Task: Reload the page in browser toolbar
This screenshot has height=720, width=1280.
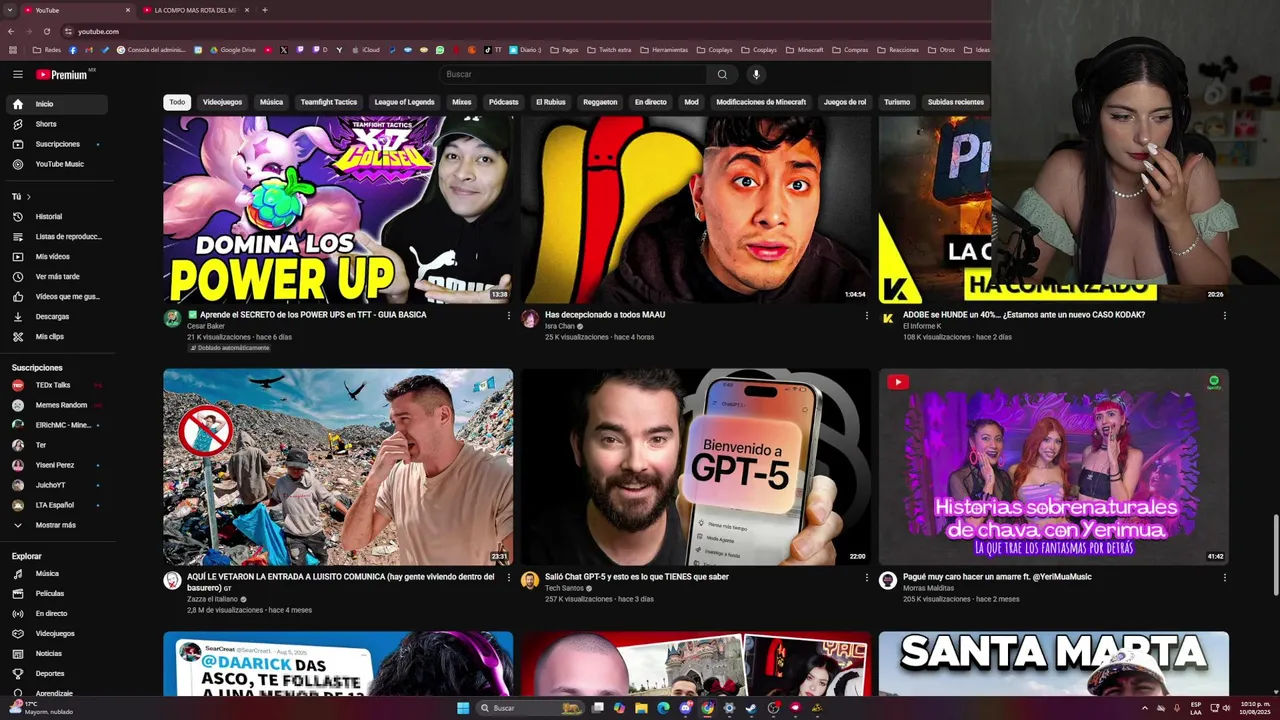Action: 46,31
